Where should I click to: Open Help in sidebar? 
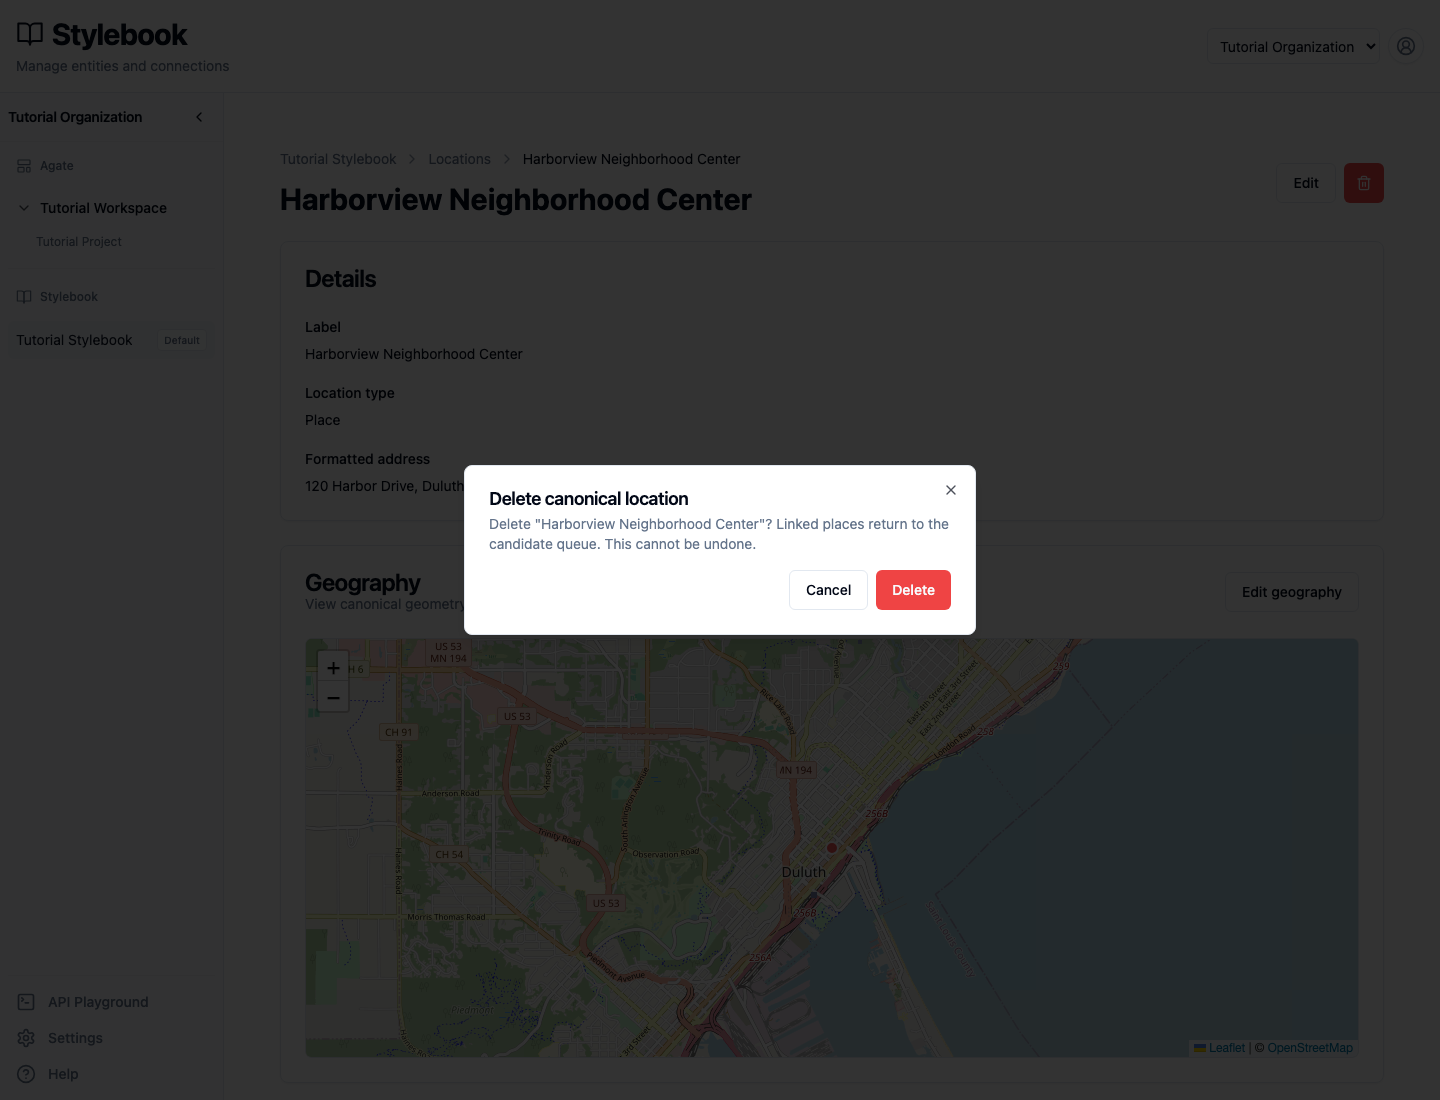click(x=63, y=1074)
